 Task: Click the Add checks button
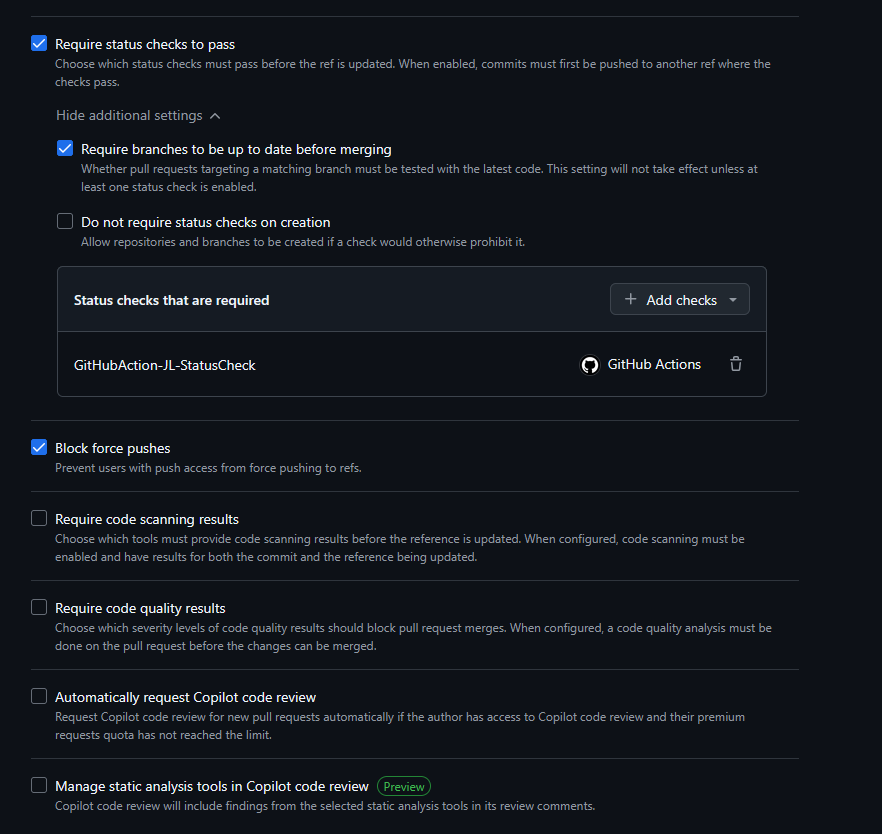click(x=679, y=299)
